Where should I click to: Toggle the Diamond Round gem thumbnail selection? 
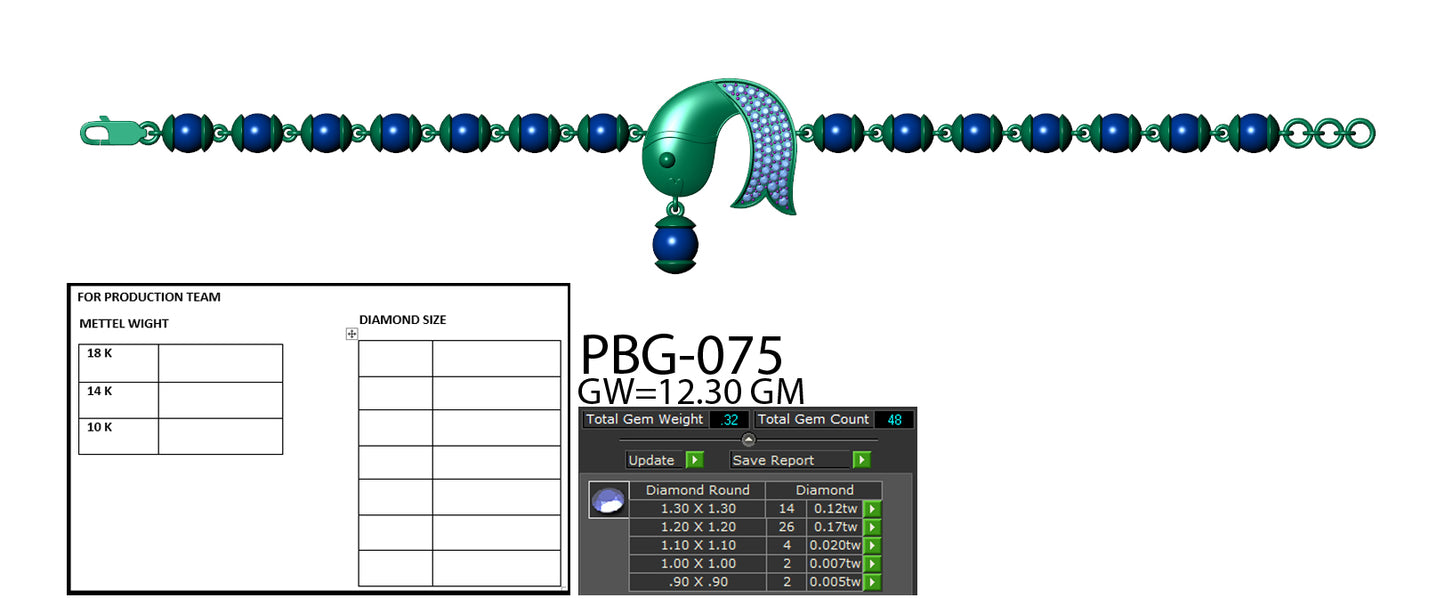[606, 499]
